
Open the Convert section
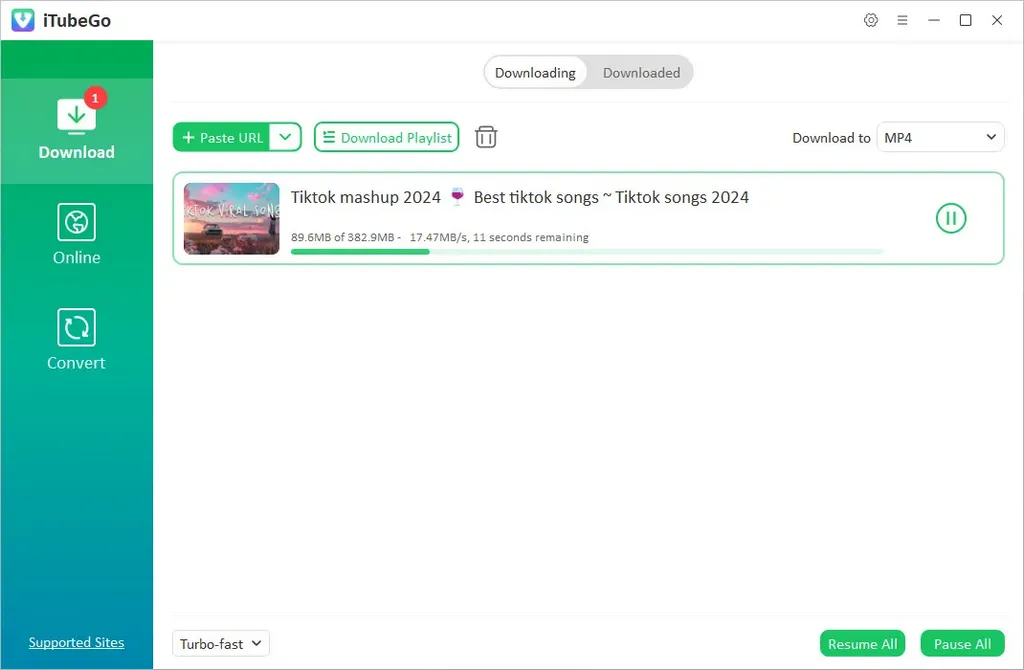pyautogui.click(x=76, y=340)
